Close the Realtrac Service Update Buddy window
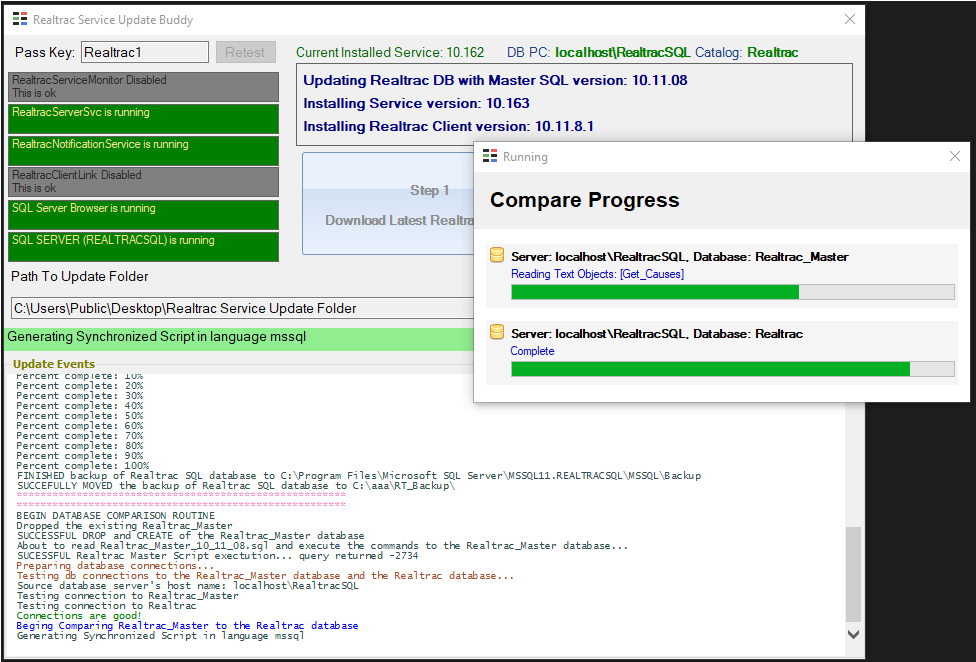Image resolution: width=976 pixels, height=662 pixels. (x=850, y=19)
